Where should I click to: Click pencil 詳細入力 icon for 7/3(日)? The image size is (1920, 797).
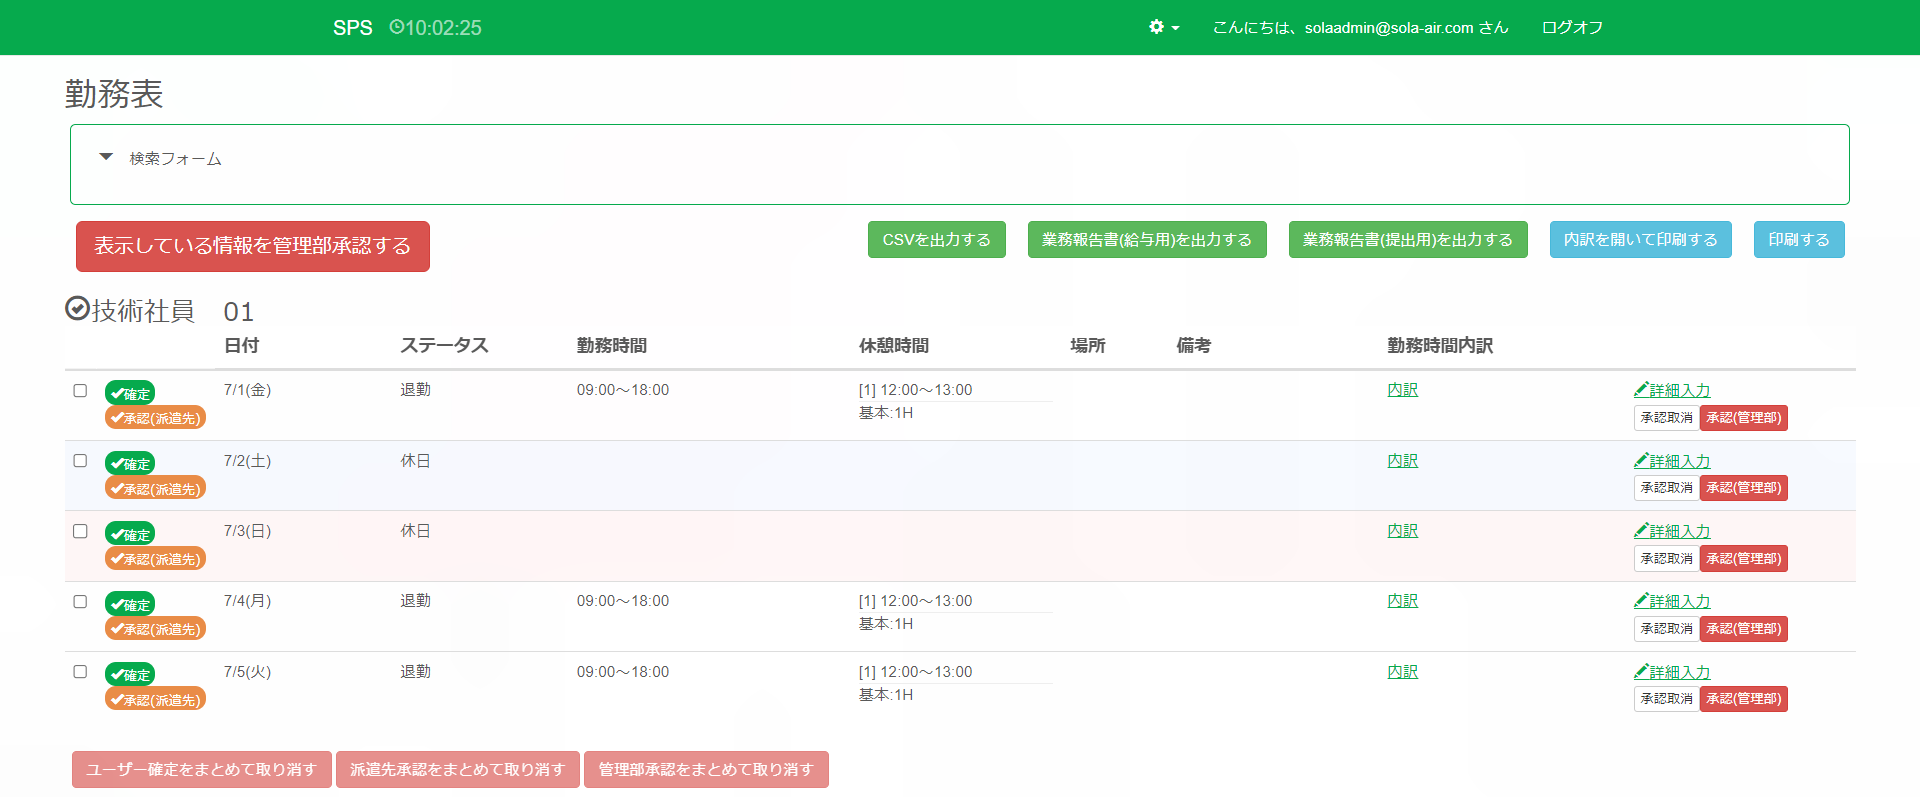coord(1641,531)
